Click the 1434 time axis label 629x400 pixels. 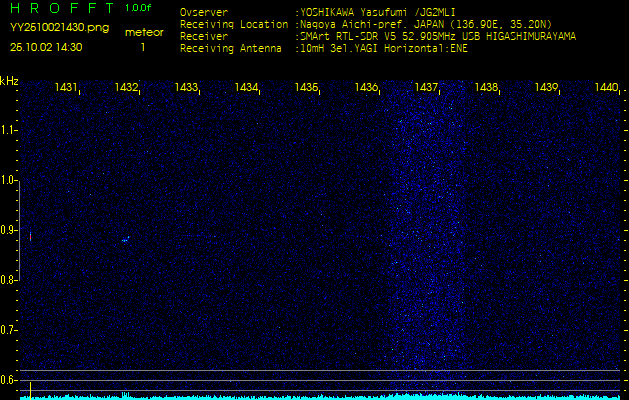click(246, 87)
